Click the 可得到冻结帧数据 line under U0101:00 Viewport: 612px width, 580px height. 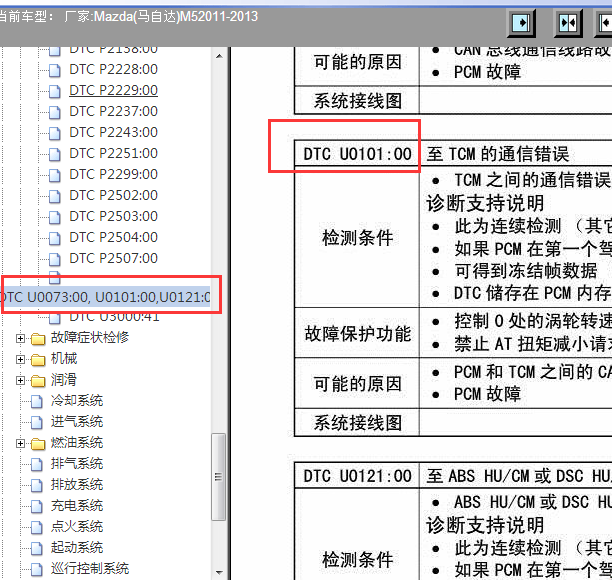pyautogui.click(x=526, y=271)
